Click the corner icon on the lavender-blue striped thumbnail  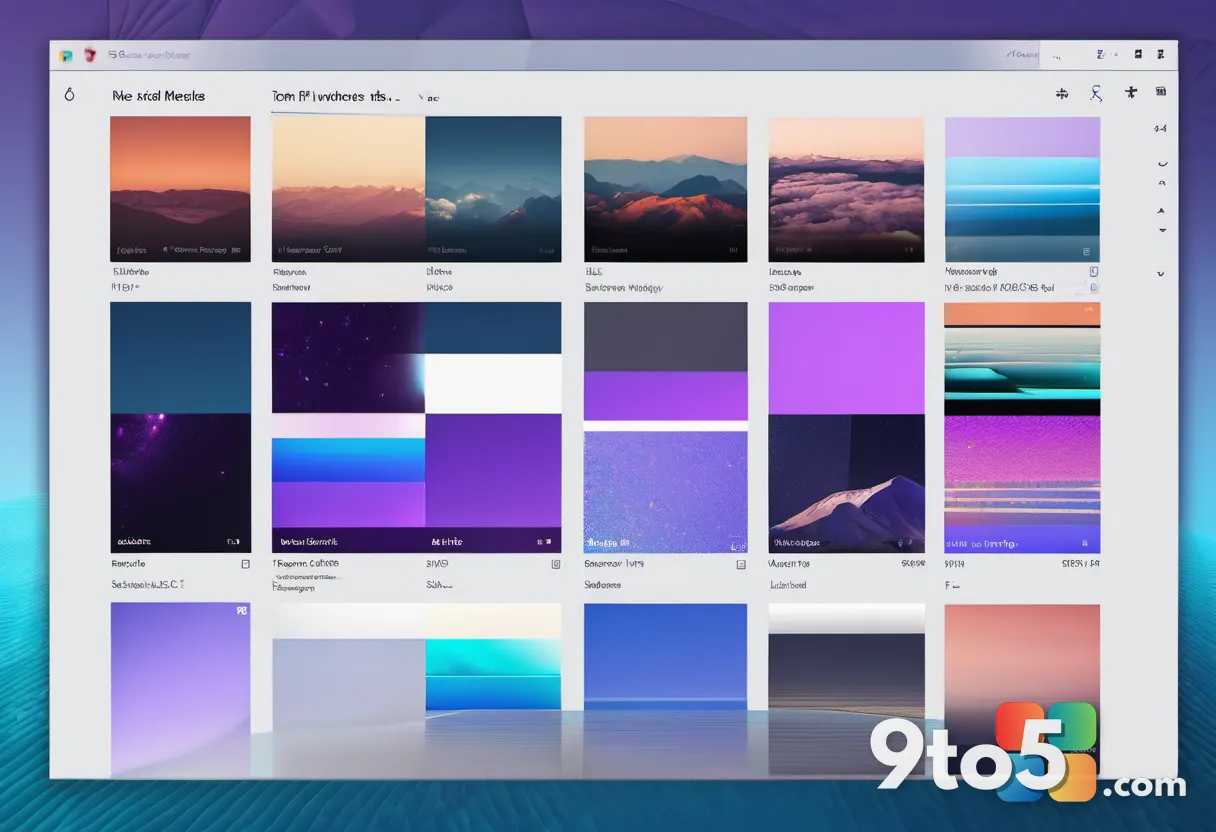[1086, 252]
